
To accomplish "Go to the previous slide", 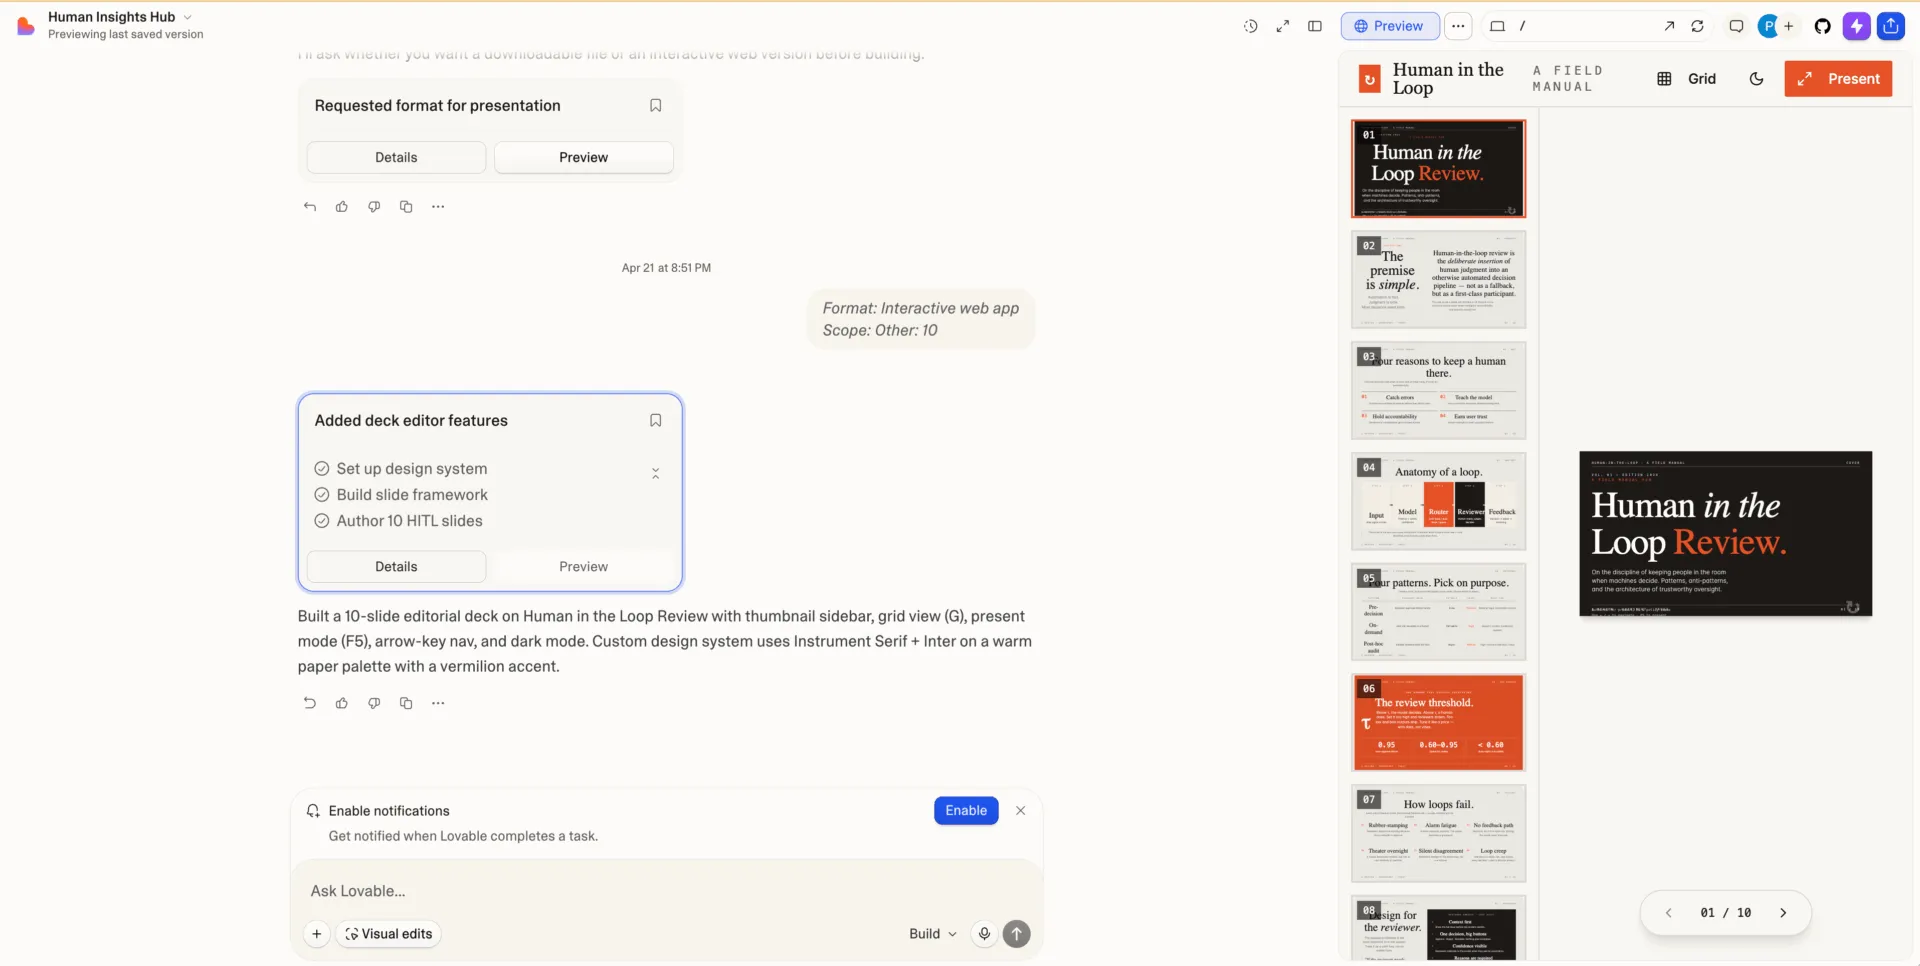I will click(1669, 913).
